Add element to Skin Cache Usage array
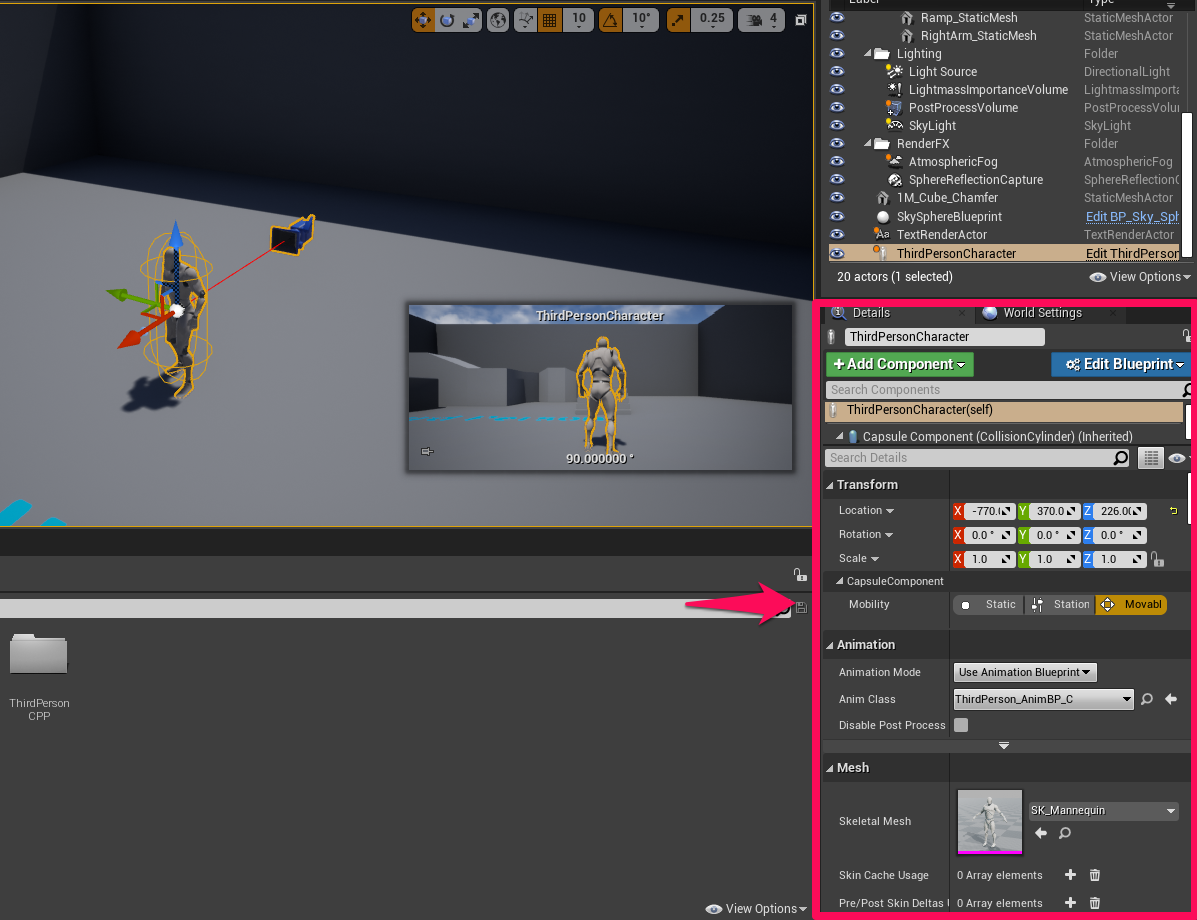 click(x=1070, y=875)
